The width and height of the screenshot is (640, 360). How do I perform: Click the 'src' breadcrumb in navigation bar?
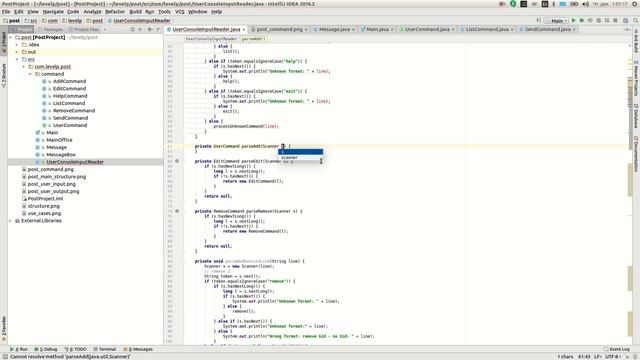(x=33, y=20)
